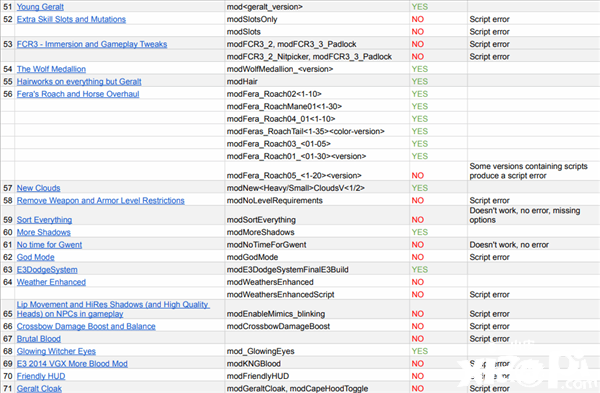This screenshot has height=393, width=600.
Task: Select Script error note in God Mode row
Action: coord(533,257)
